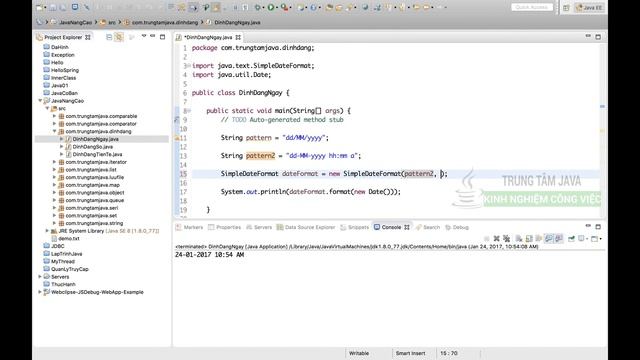Collapse All in Project Explorer toolbar
Viewport: 640px width, 360px height.
(x=109, y=37)
